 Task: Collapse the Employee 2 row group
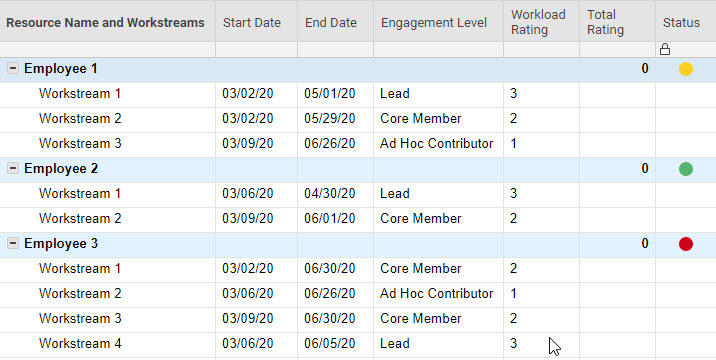click(x=13, y=169)
